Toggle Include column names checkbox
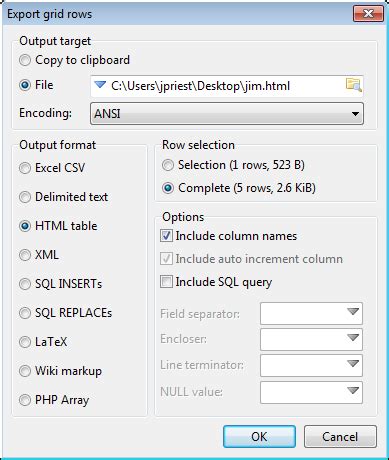Screen dimensions: 389x460 point(166,236)
